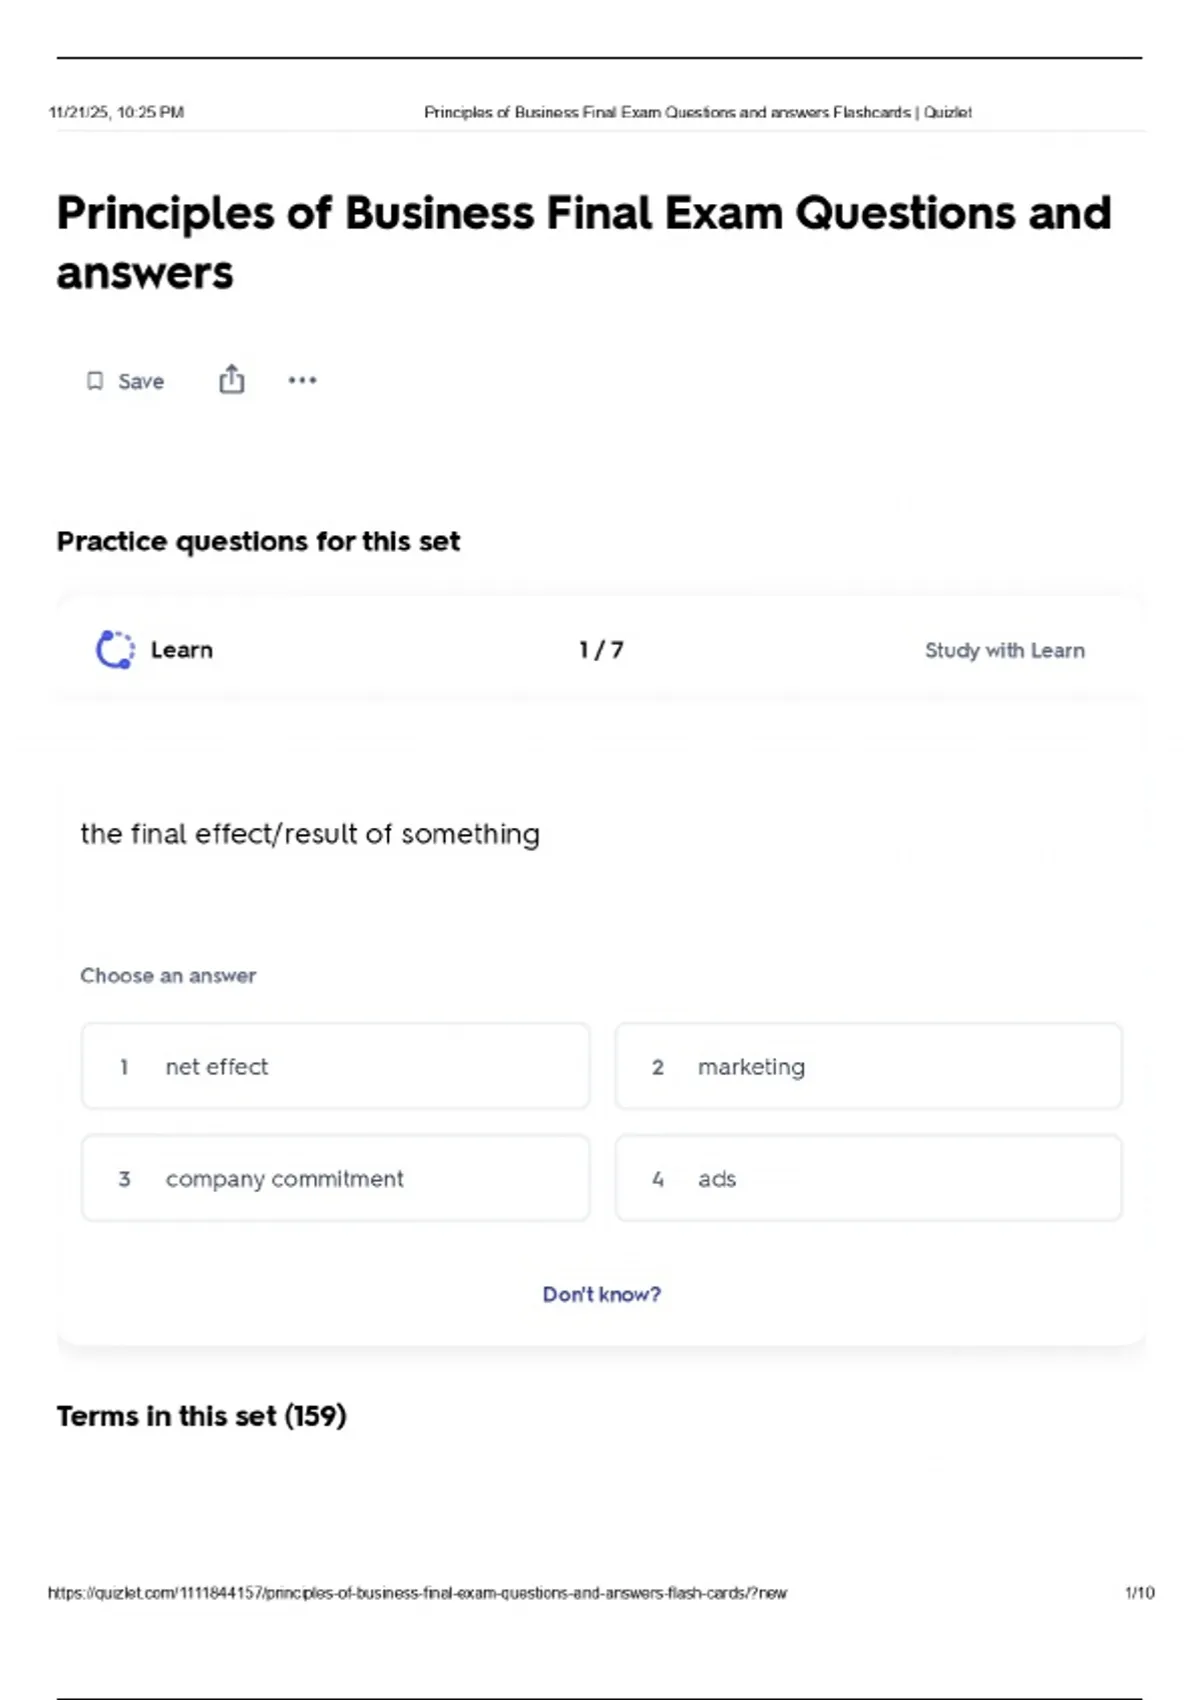Click the Learn mode circular icon

[x=115, y=650]
